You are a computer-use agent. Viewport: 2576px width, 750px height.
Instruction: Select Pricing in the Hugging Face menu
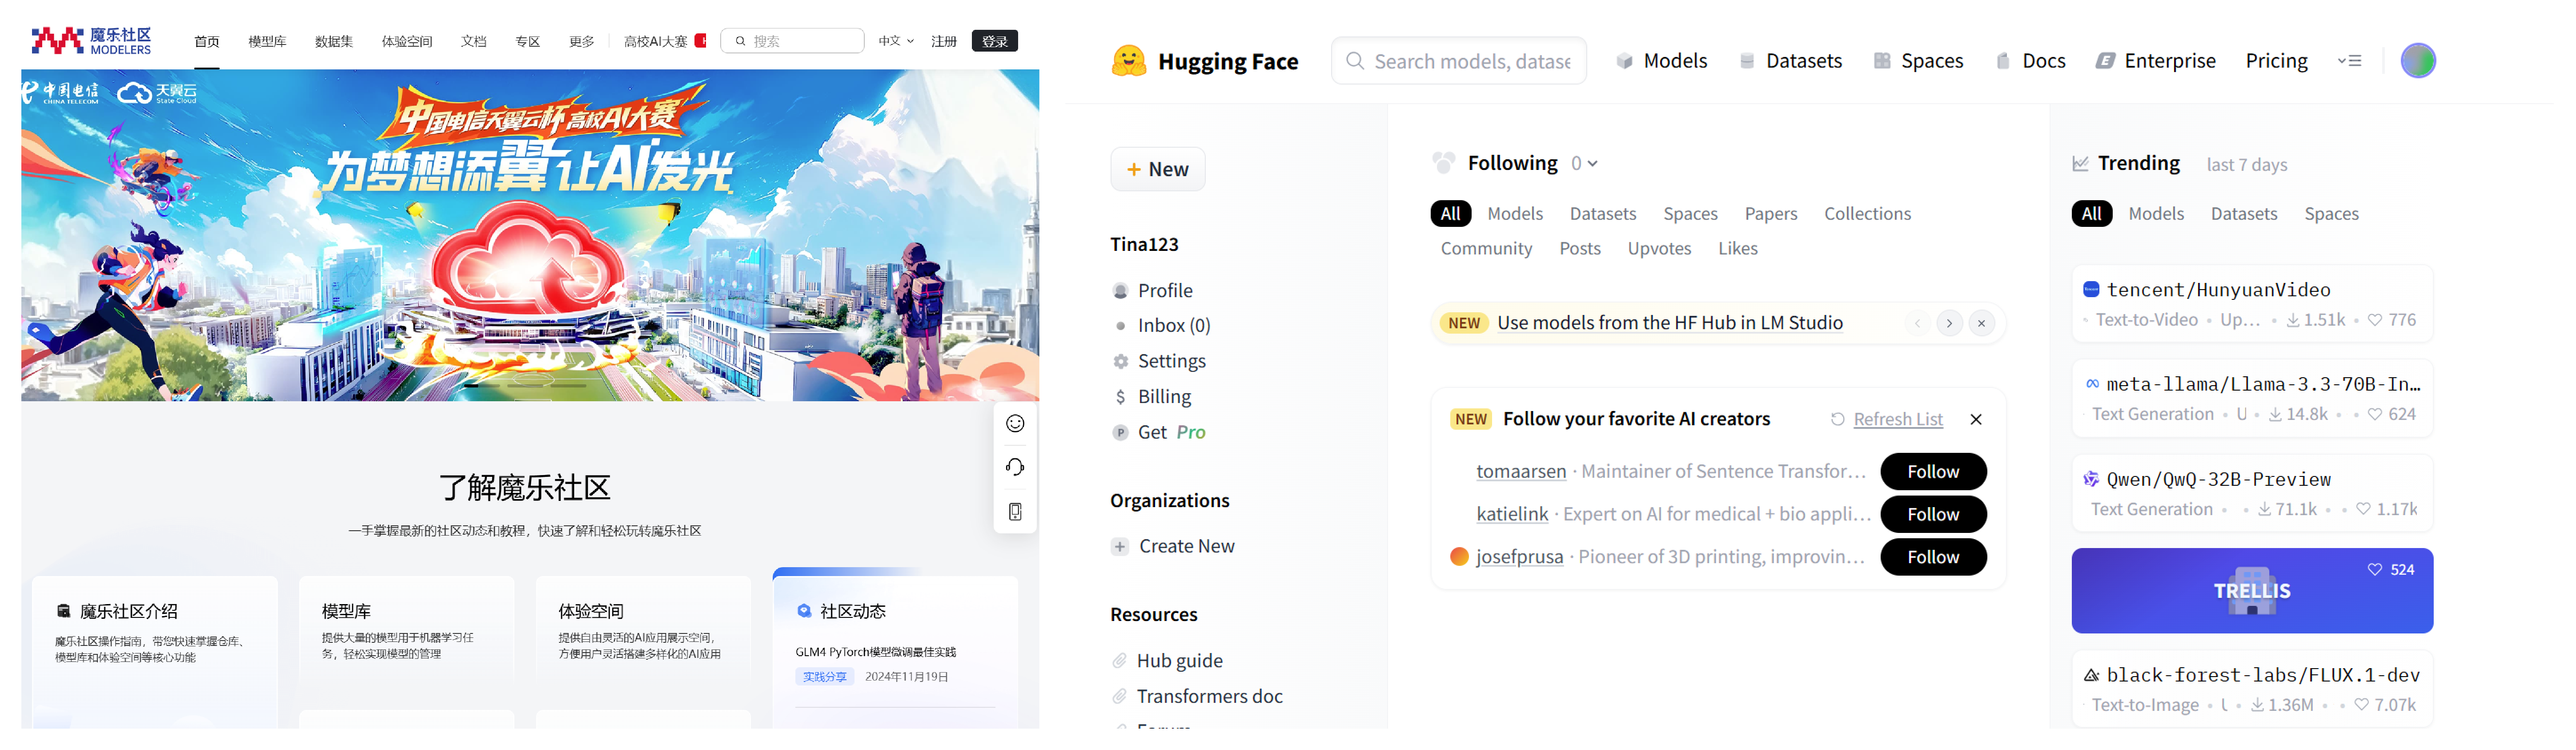click(2277, 60)
